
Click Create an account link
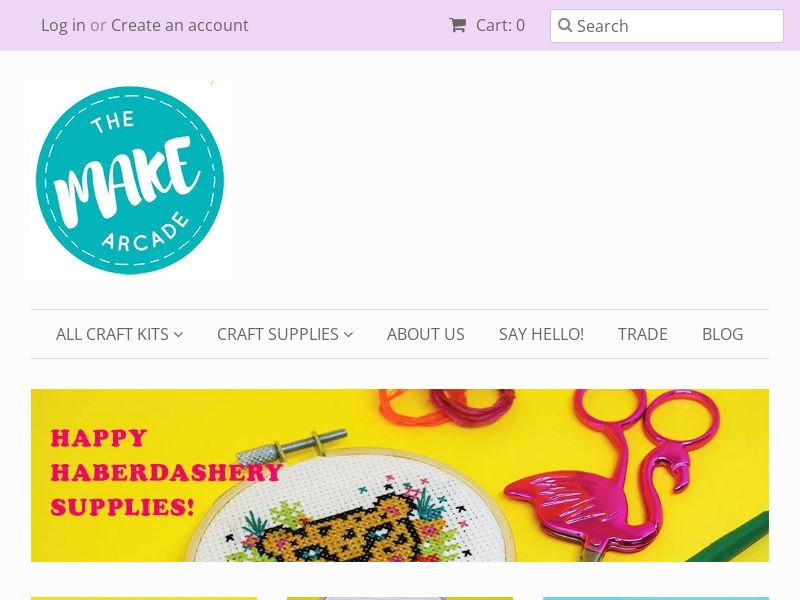coord(180,25)
